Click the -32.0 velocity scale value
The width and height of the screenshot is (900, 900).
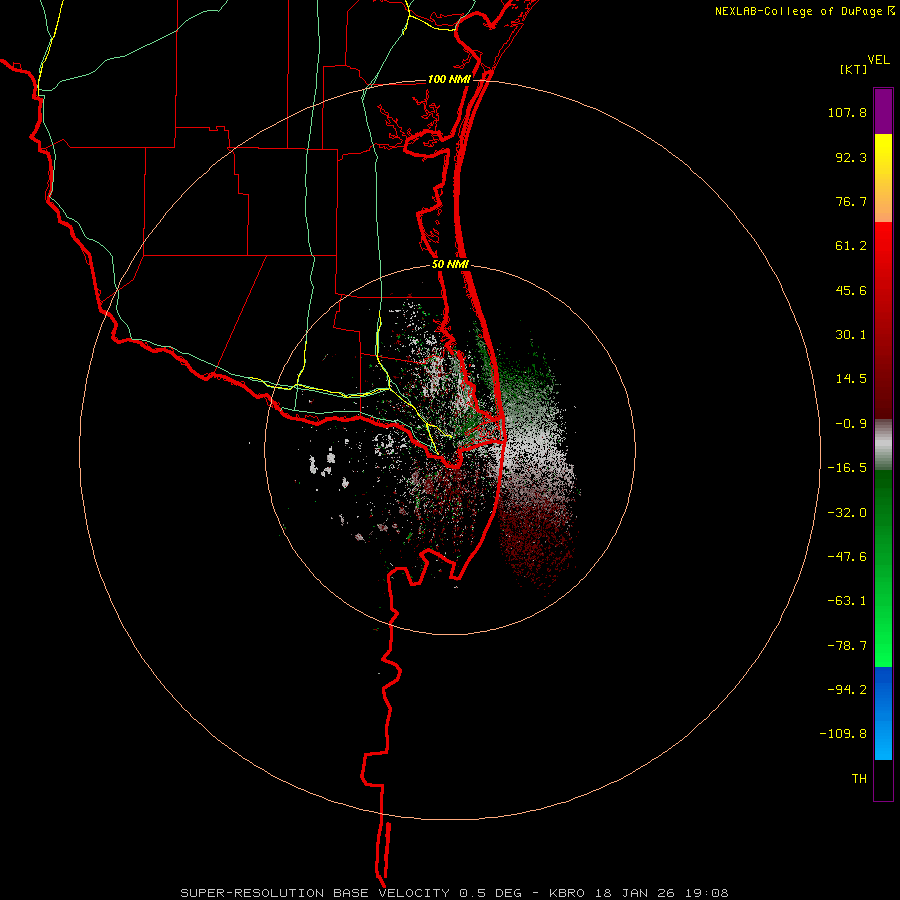point(847,513)
